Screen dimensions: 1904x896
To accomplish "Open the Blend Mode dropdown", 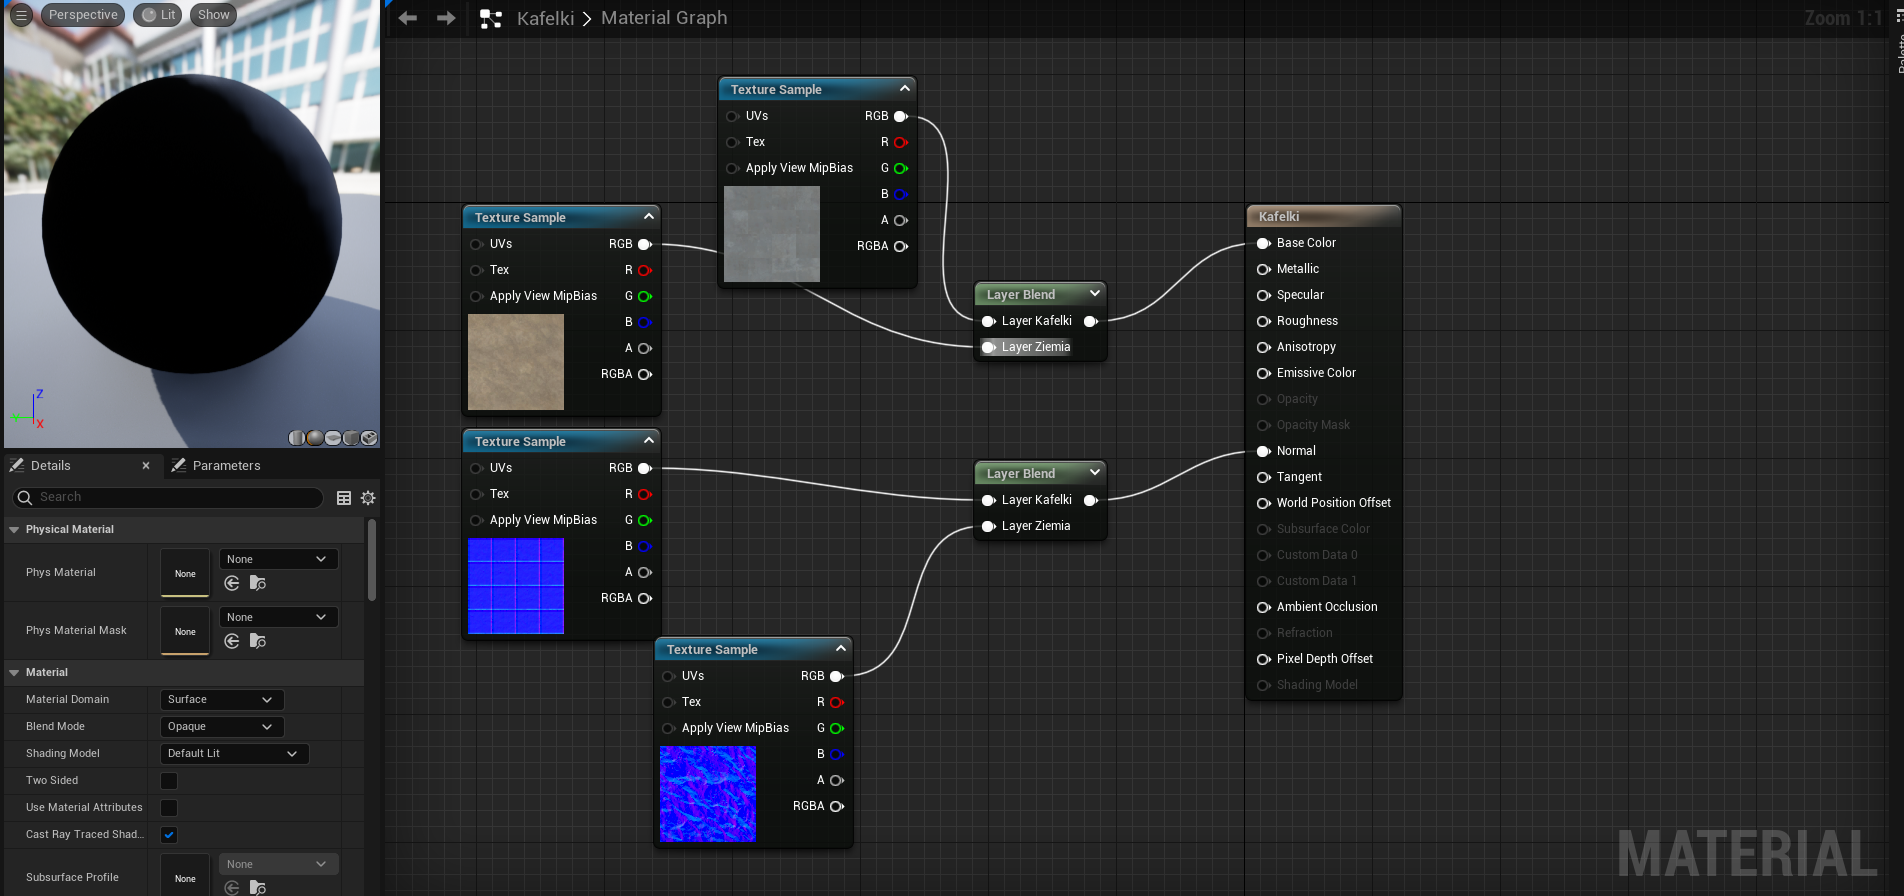I will click(221, 727).
